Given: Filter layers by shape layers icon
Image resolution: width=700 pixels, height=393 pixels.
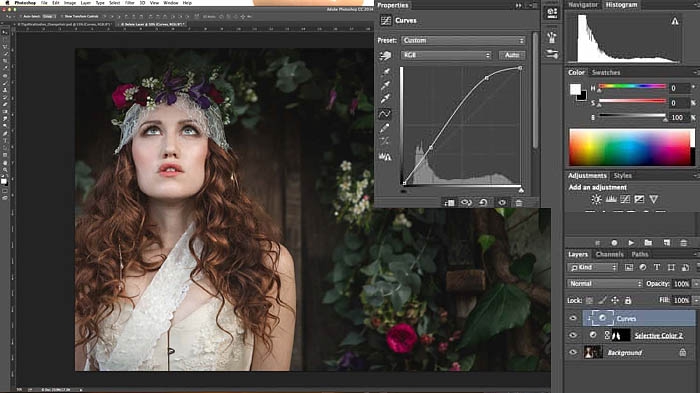Looking at the screenshot, I should click(x=671, y=268).
